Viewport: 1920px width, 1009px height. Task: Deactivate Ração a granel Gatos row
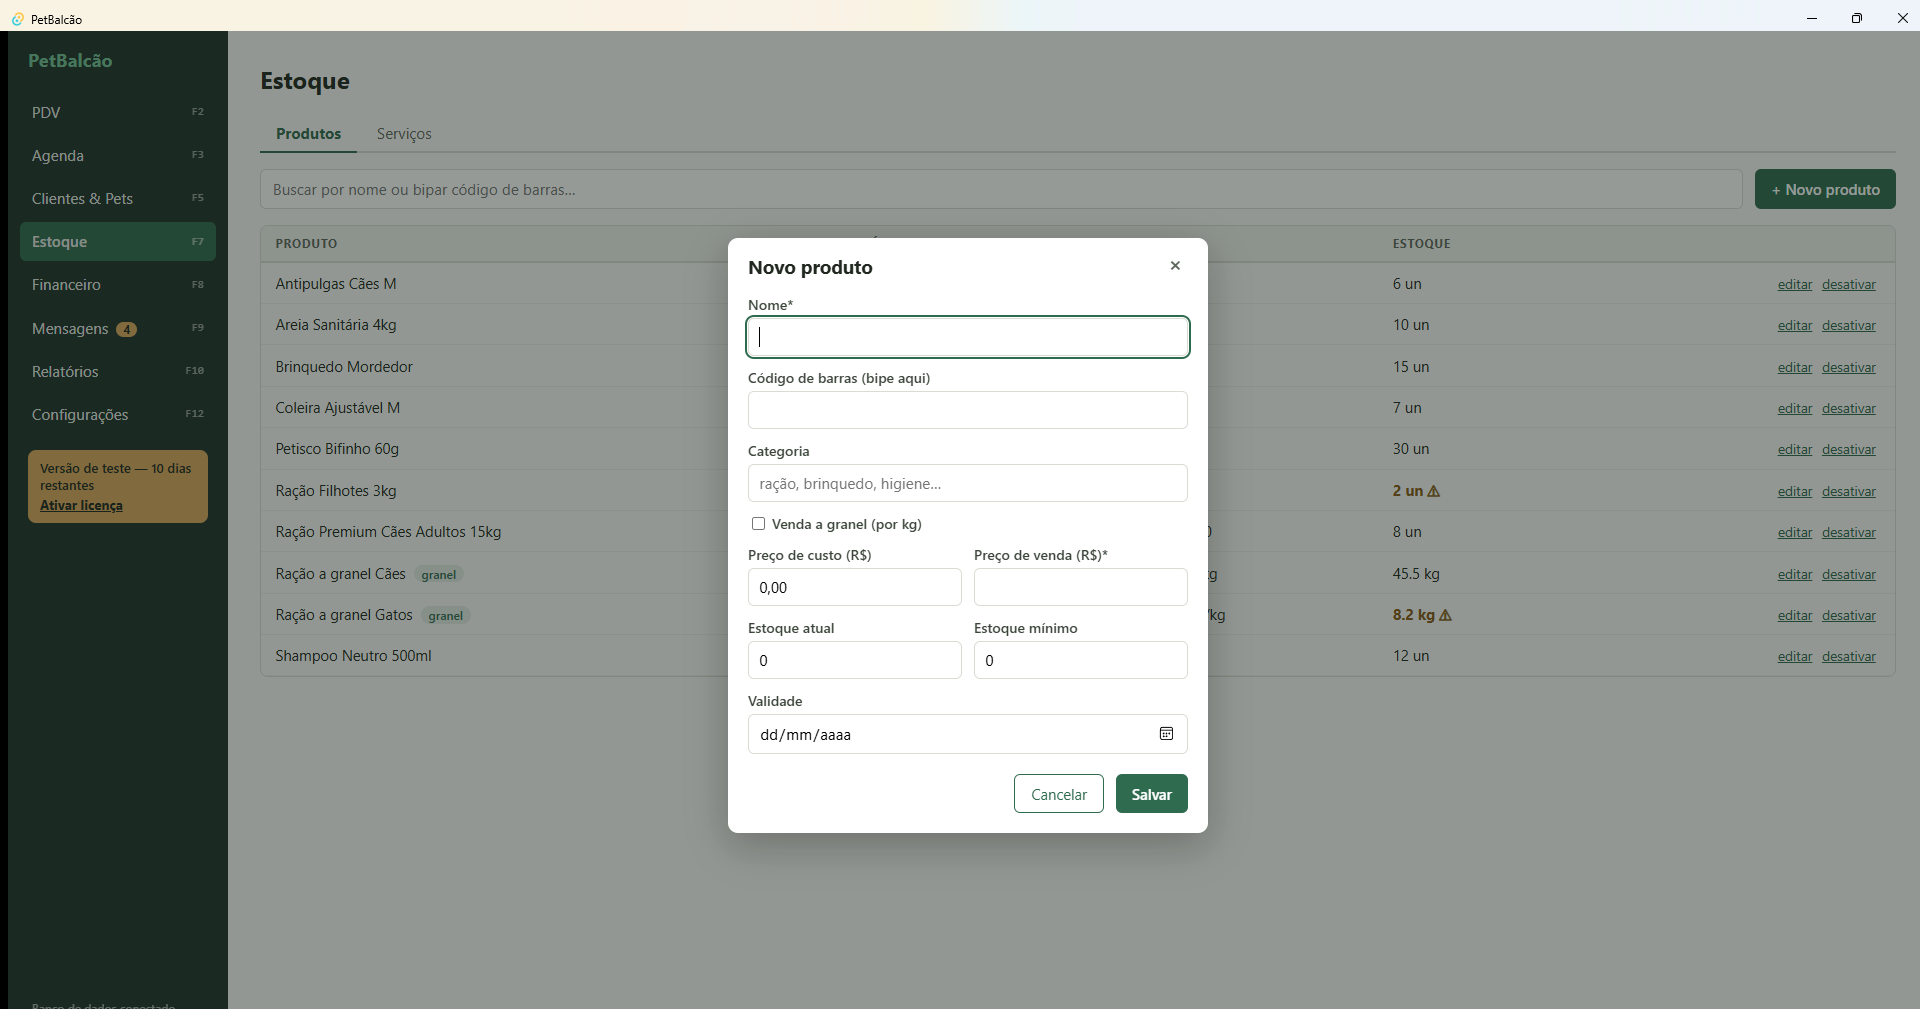click(1849, 615)
